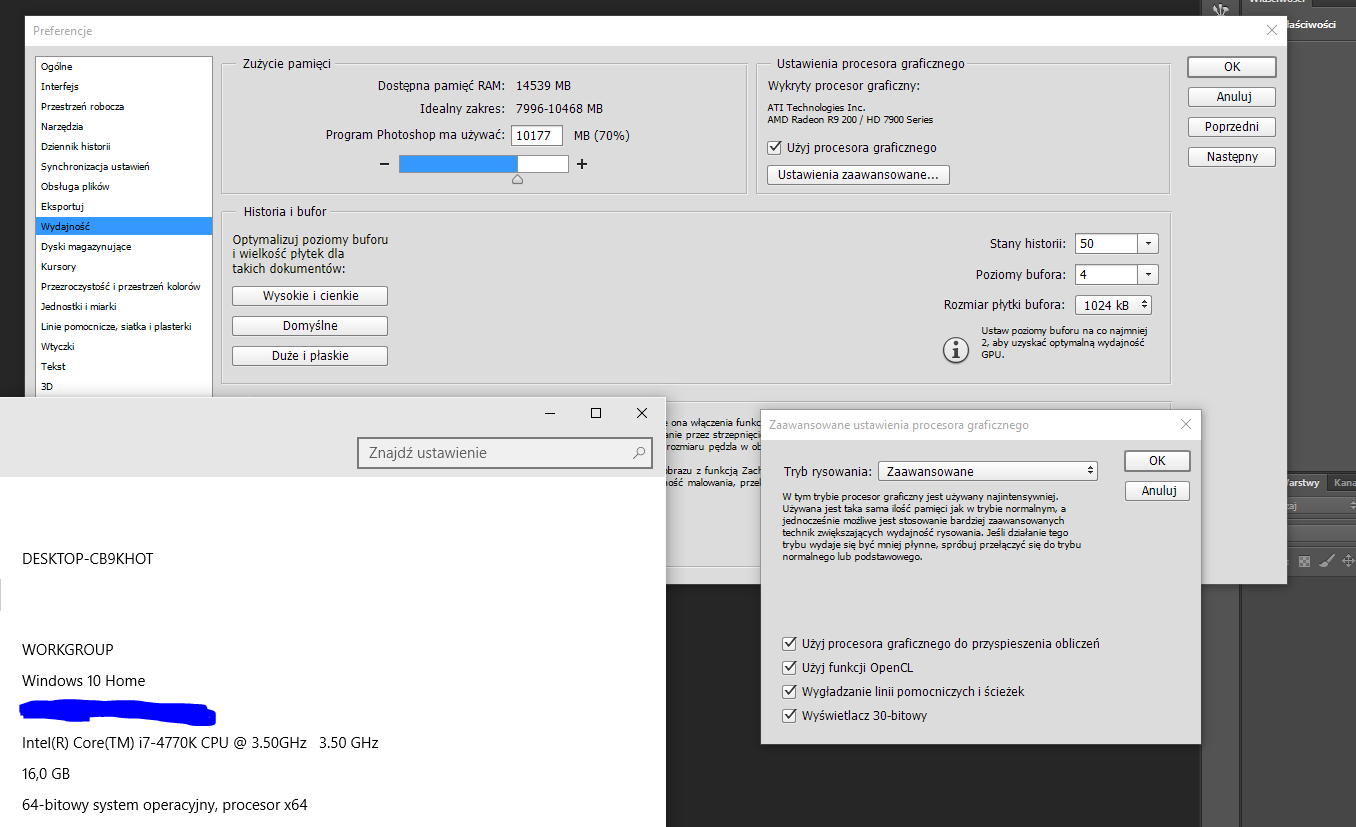Disable Wyświetlacz 30-bitowy option
The width and height of the screenshot is (1356, 827).
(x=790, y=715)
